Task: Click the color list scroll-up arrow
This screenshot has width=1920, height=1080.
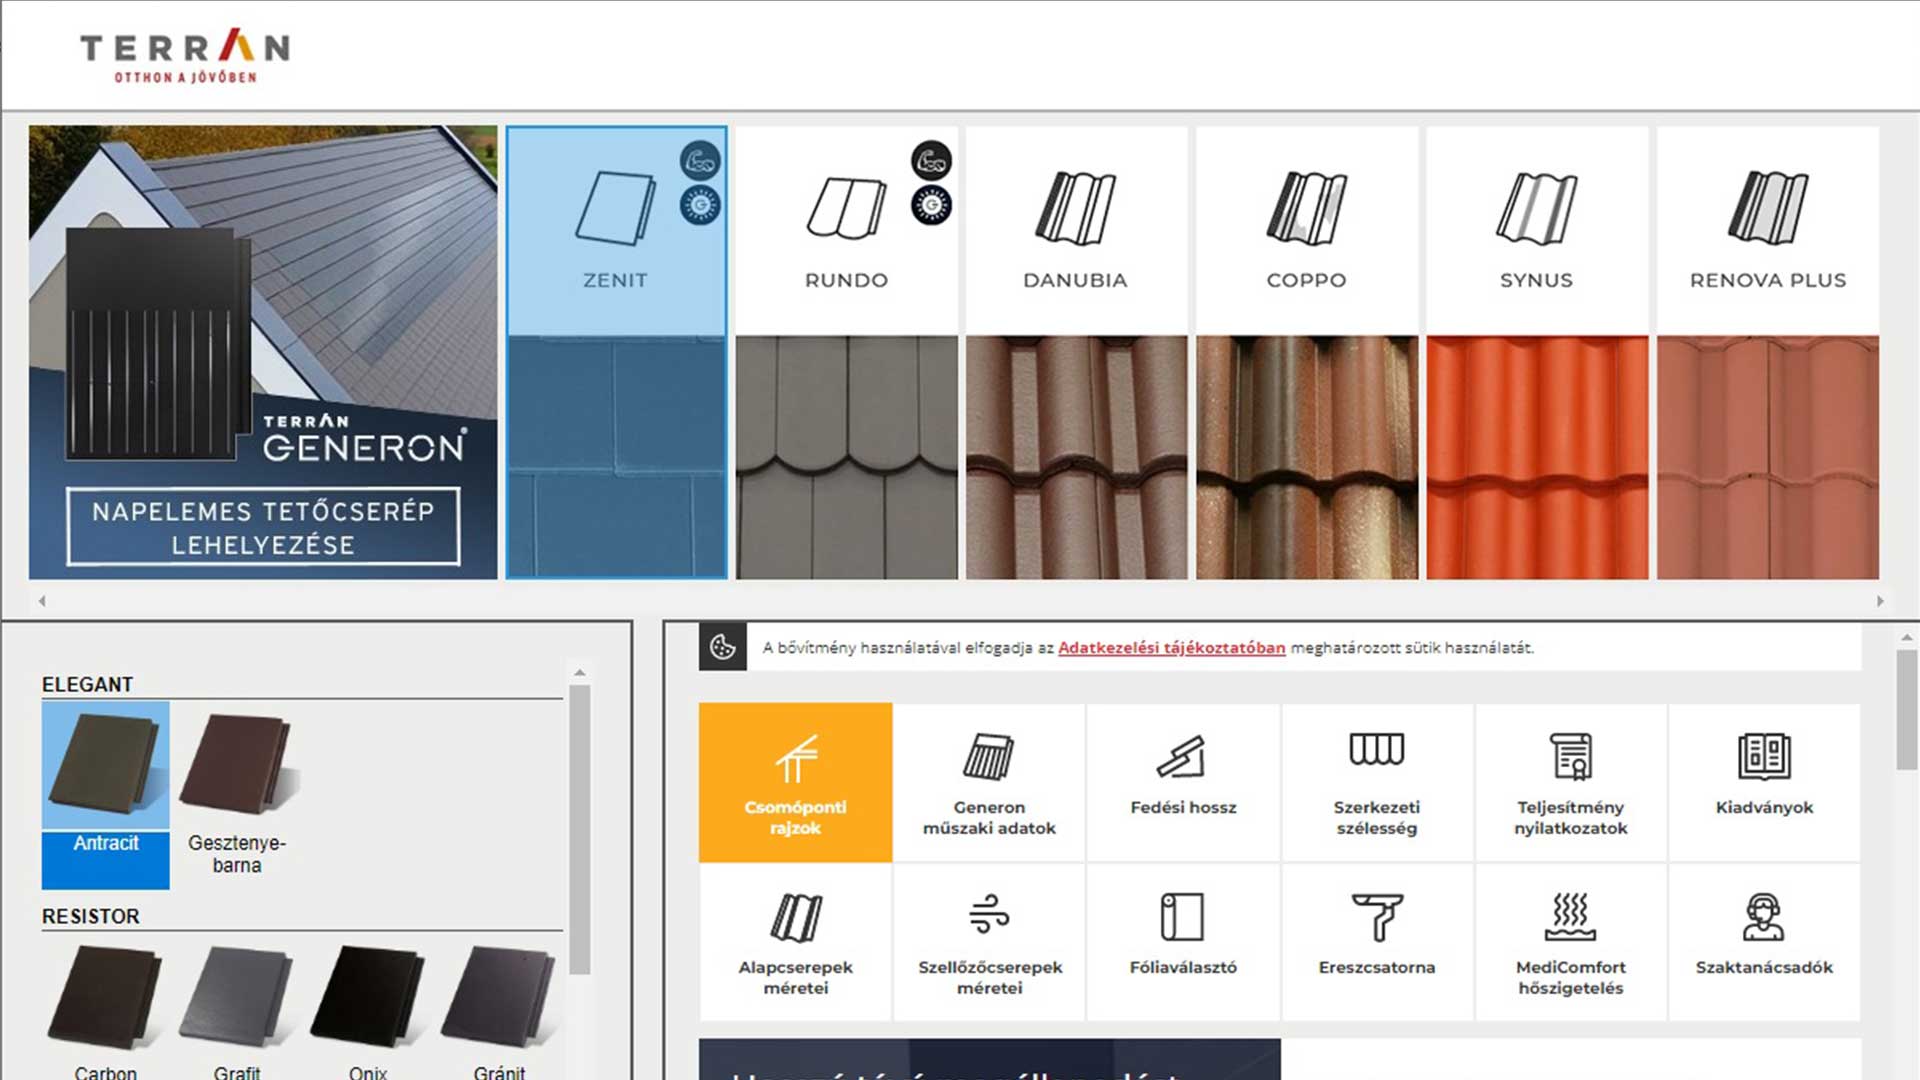Action: [580, 673]
